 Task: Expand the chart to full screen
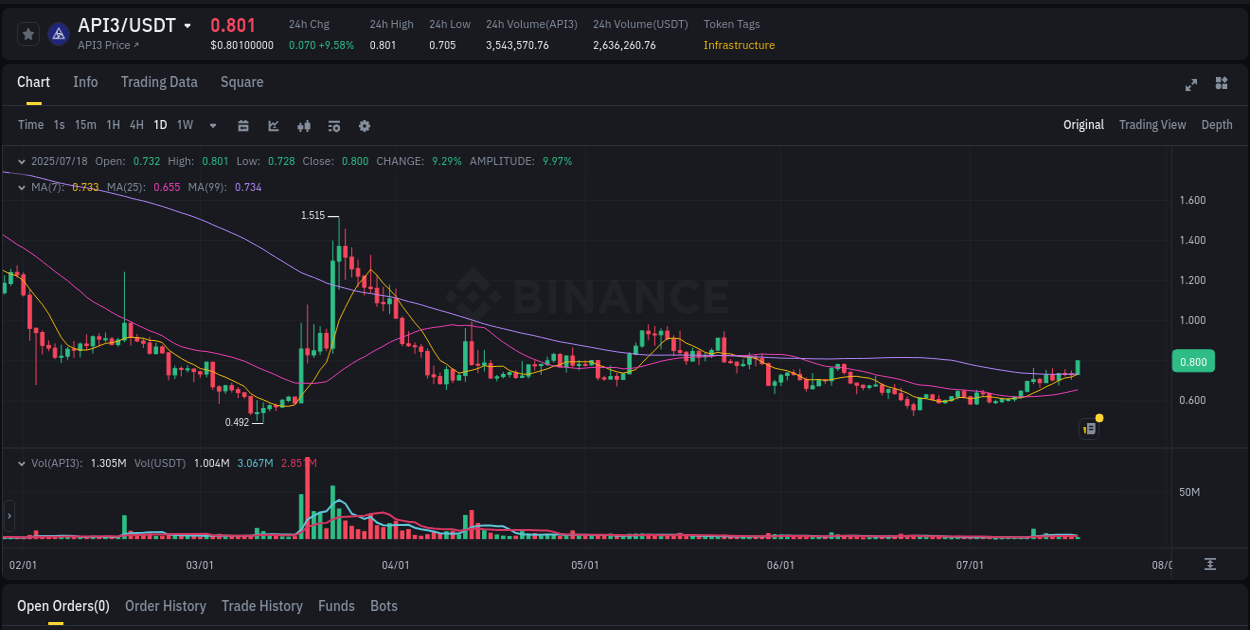(x=1190, y=85)
